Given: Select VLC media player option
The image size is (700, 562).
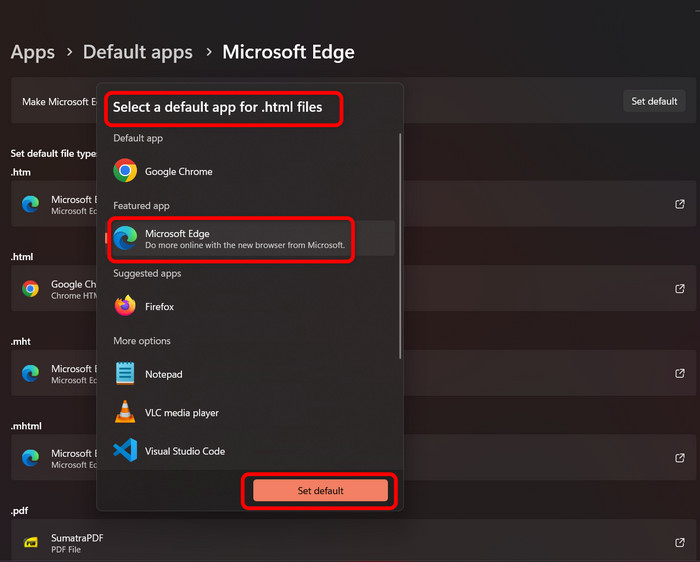Looking at the screenshot, I should coord(250,412).
